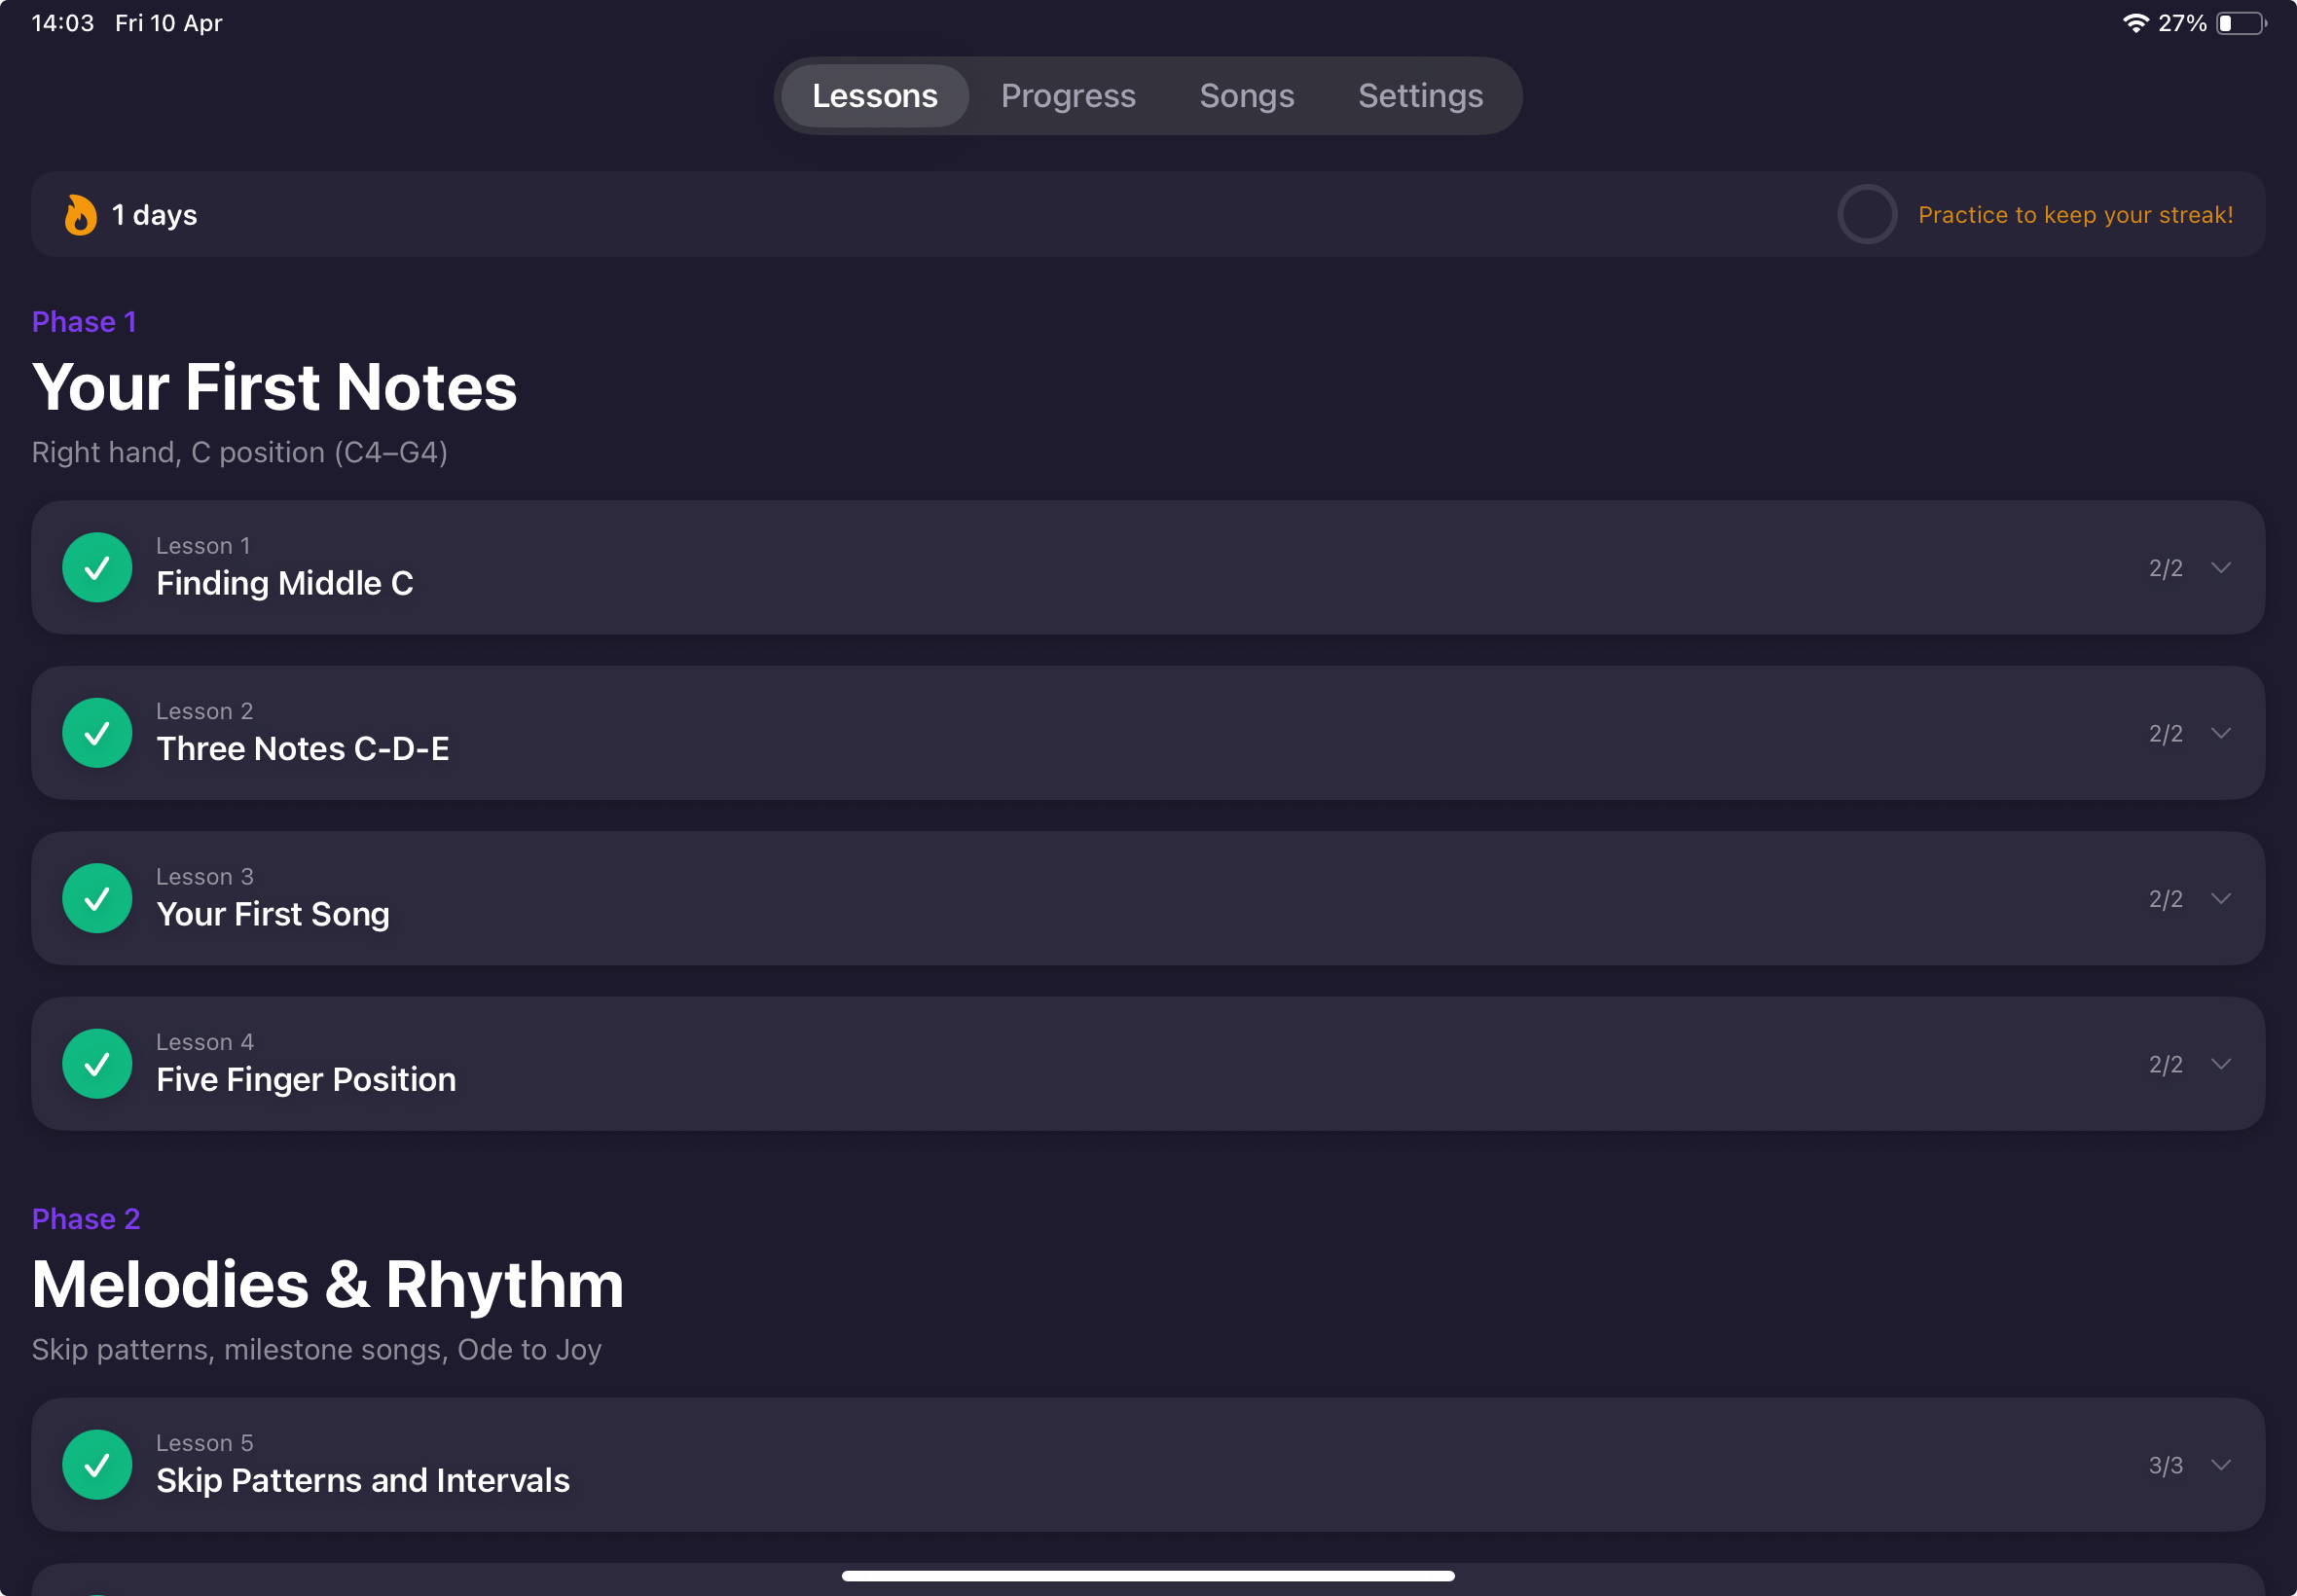Click the Wi-Fi status icon
The width and height of the screenshot is (2297, 1596).
(x=2134, y=23)
